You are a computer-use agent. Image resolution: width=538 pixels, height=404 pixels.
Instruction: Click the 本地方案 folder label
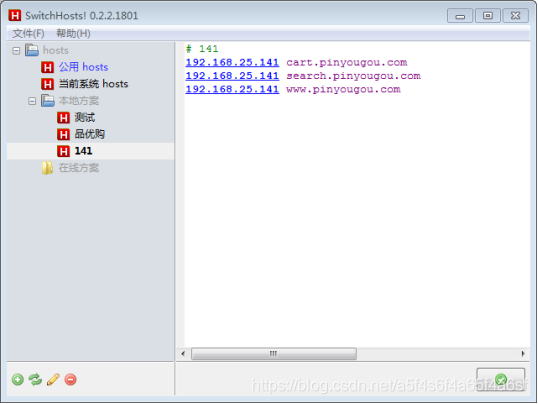click(79, 101)
